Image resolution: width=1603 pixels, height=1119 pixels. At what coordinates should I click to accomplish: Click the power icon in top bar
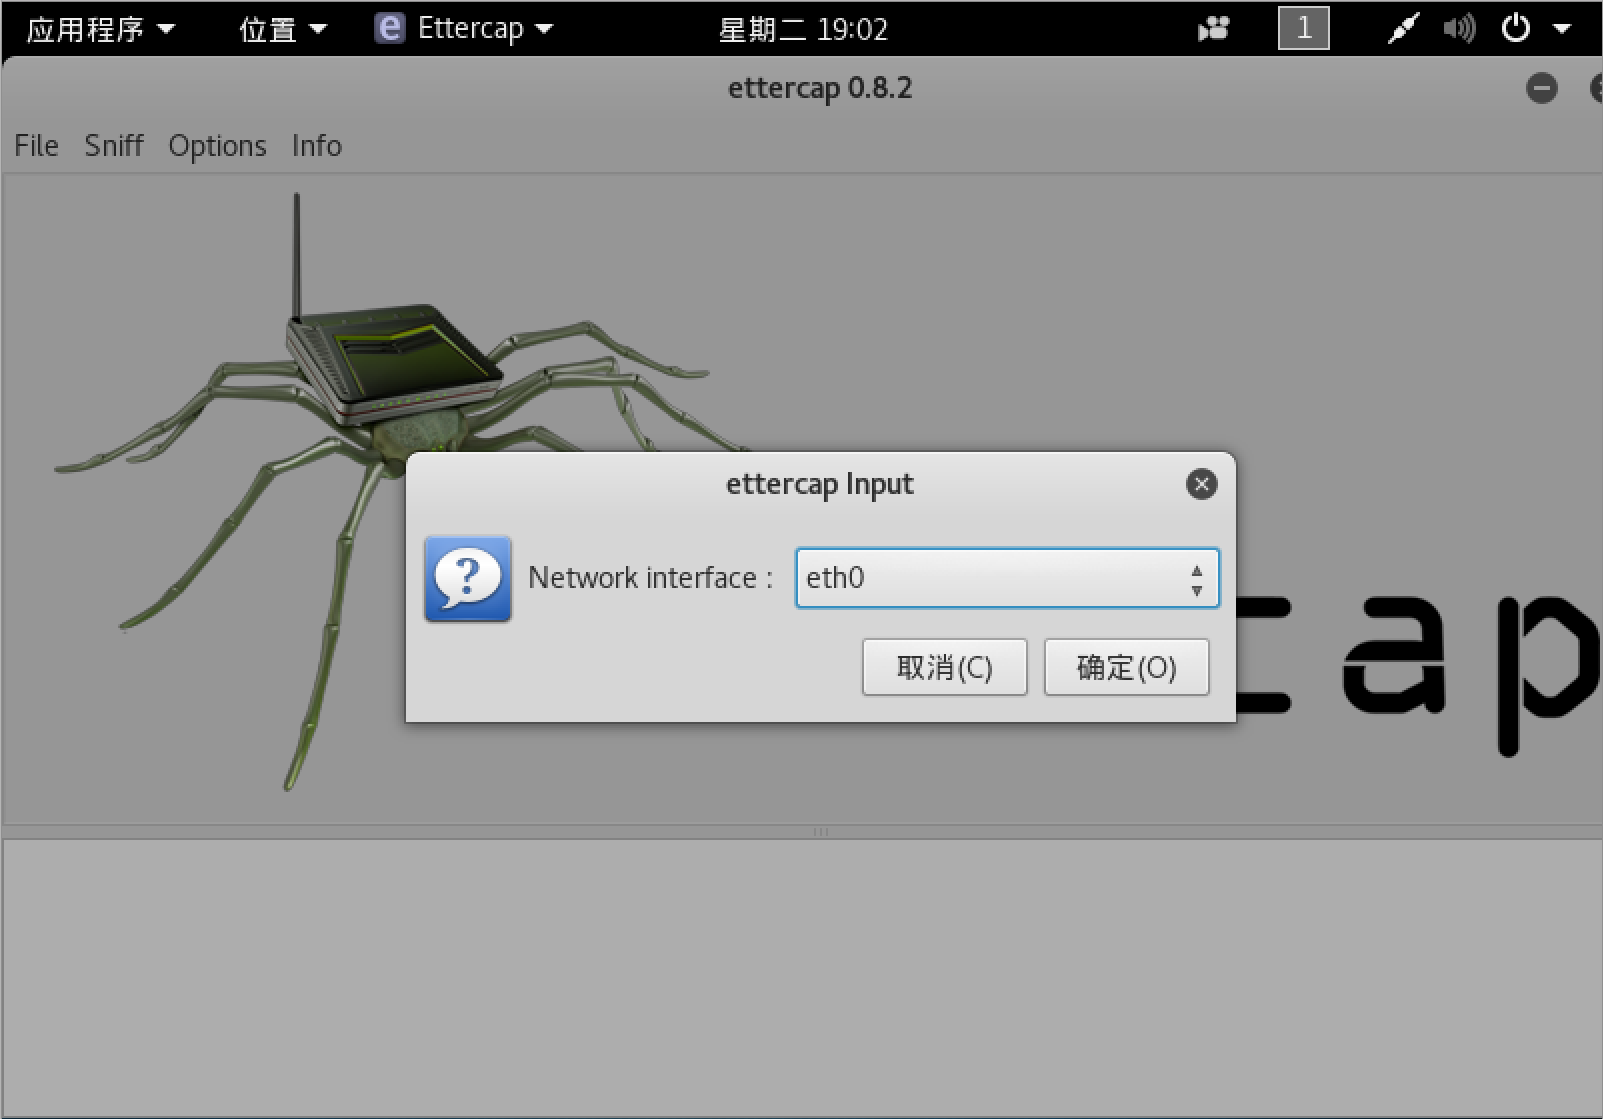(x=1516, y=28)
